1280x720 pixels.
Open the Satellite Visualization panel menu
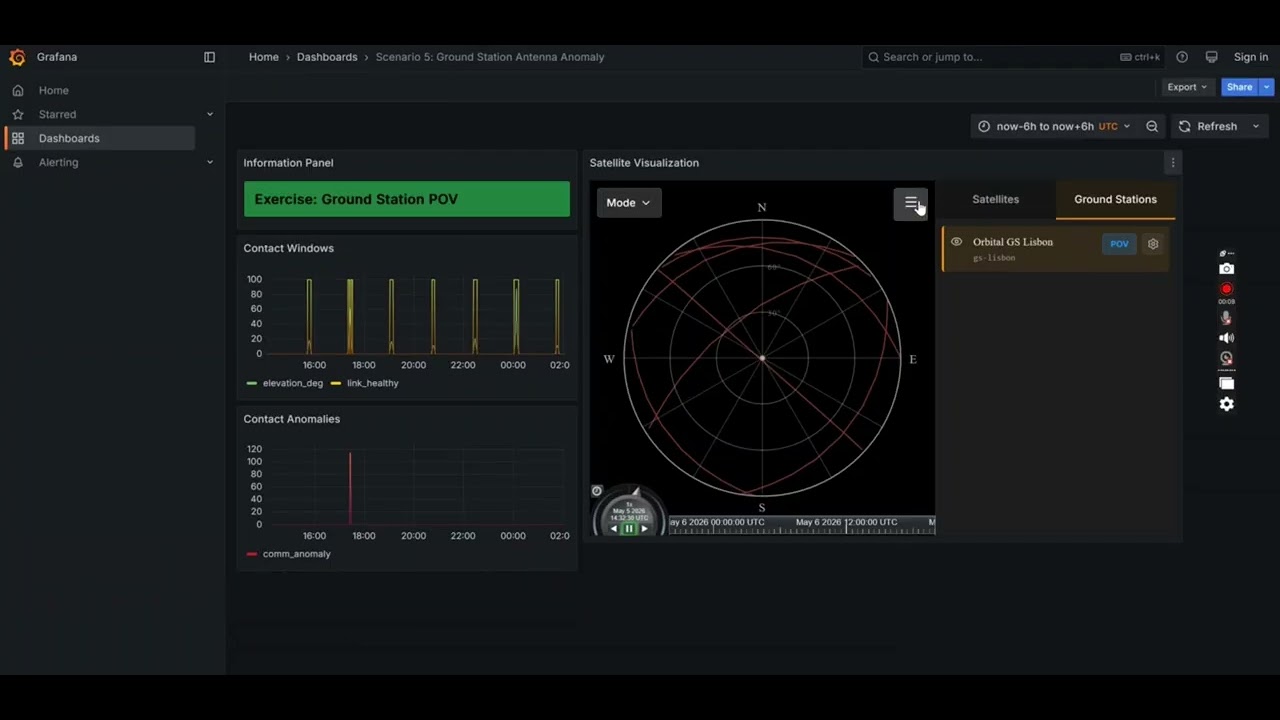click(x=1173, y=162)
